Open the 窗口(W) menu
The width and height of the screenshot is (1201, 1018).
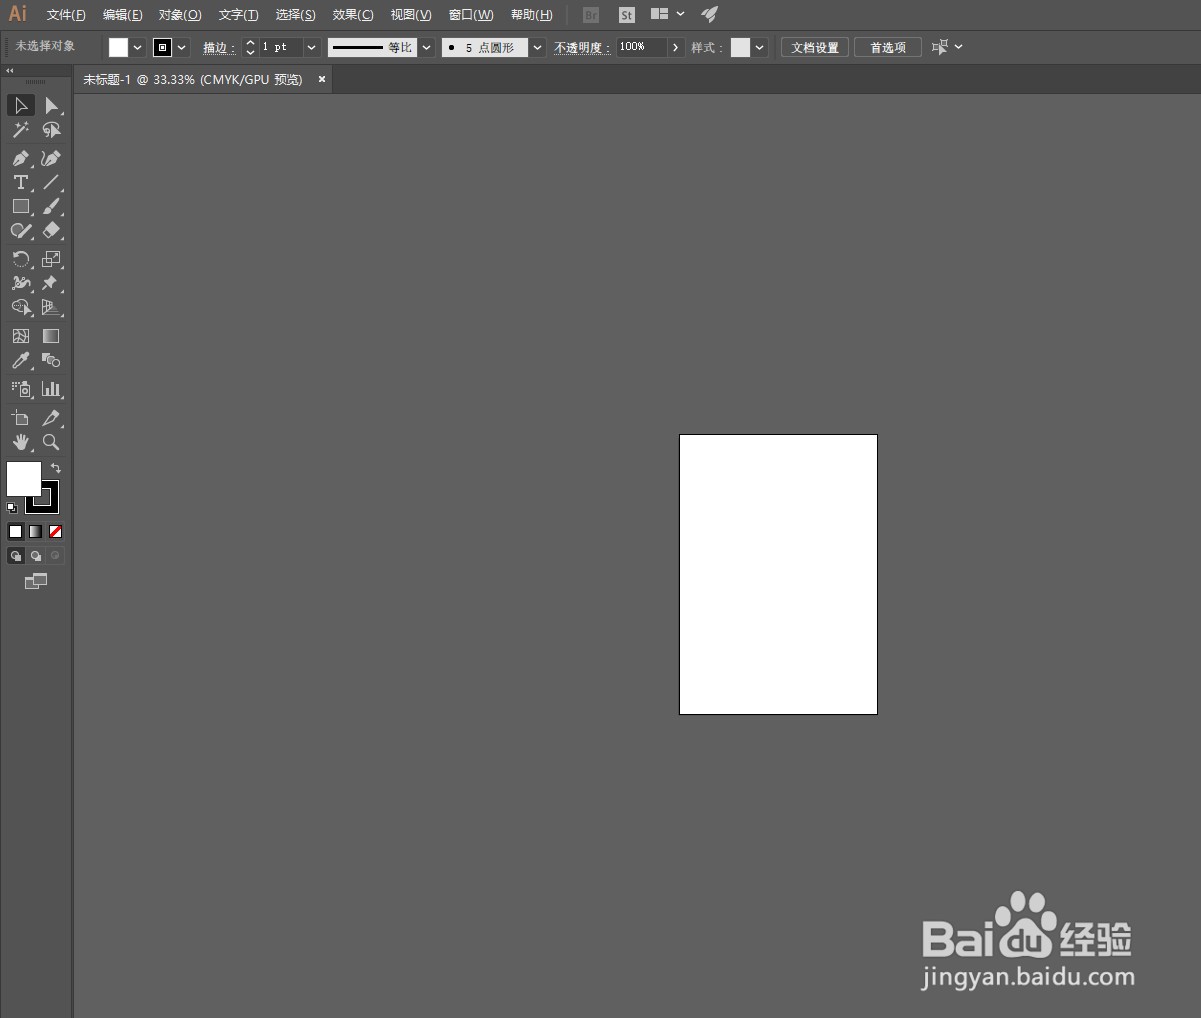coord(471,15)
